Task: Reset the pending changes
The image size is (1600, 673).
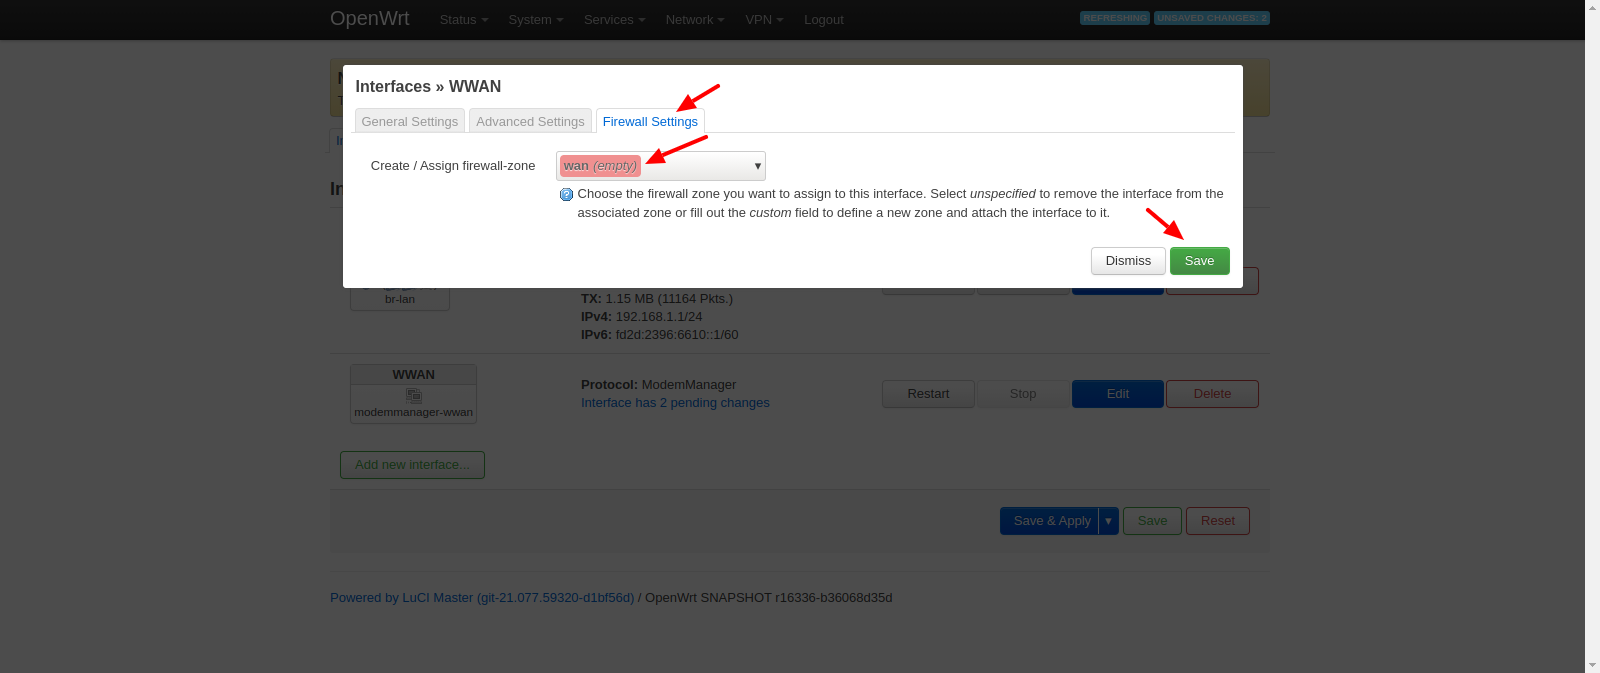Action: coord(1218,521)
